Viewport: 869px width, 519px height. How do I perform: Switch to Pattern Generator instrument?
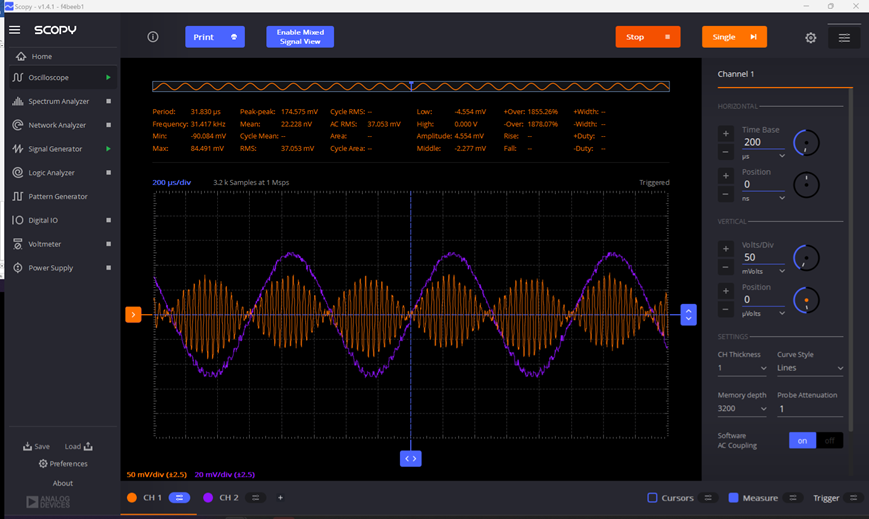58,196
